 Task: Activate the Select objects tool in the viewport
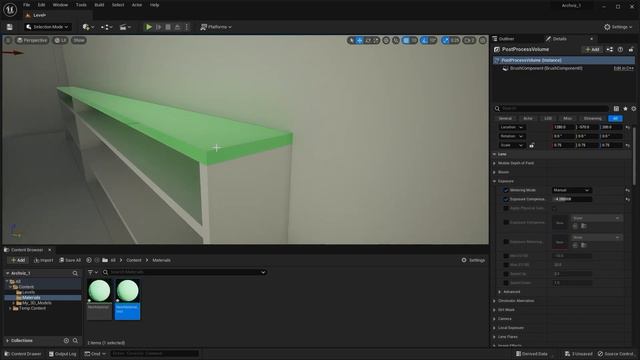(351, 40)
